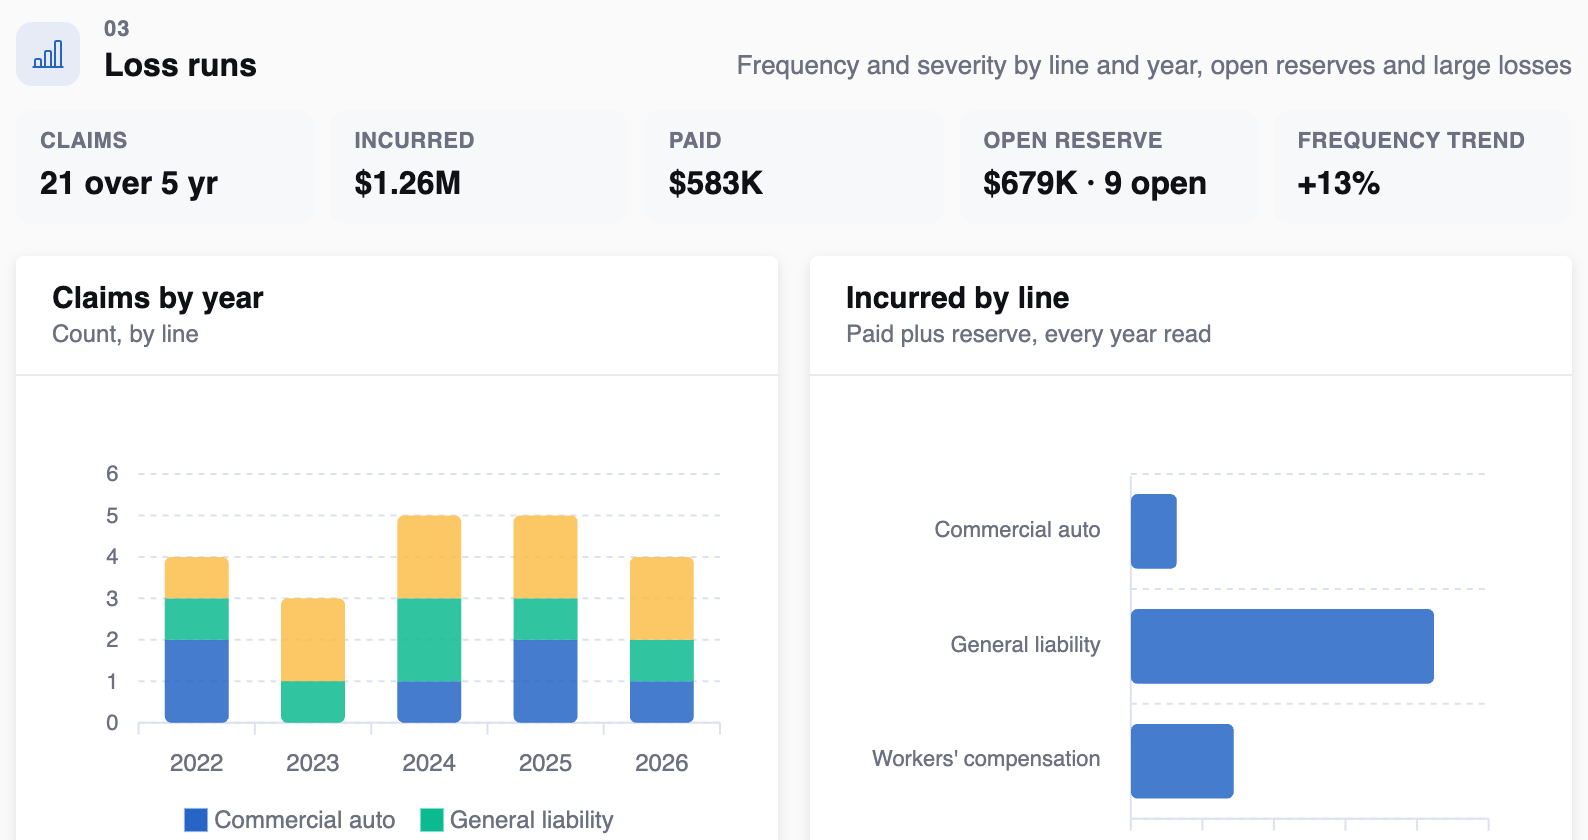
Task: Select the green segment of the 2023 bar
Action: point(313,702)
